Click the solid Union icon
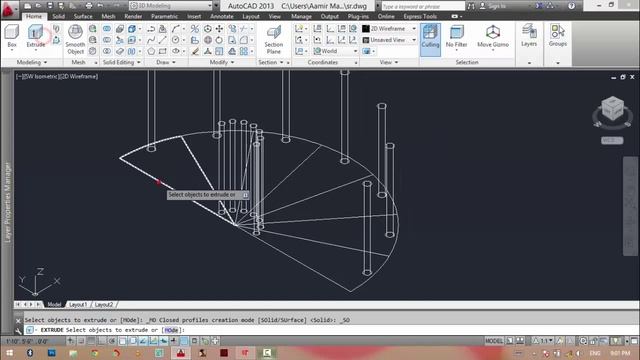 tap(107, 29)
